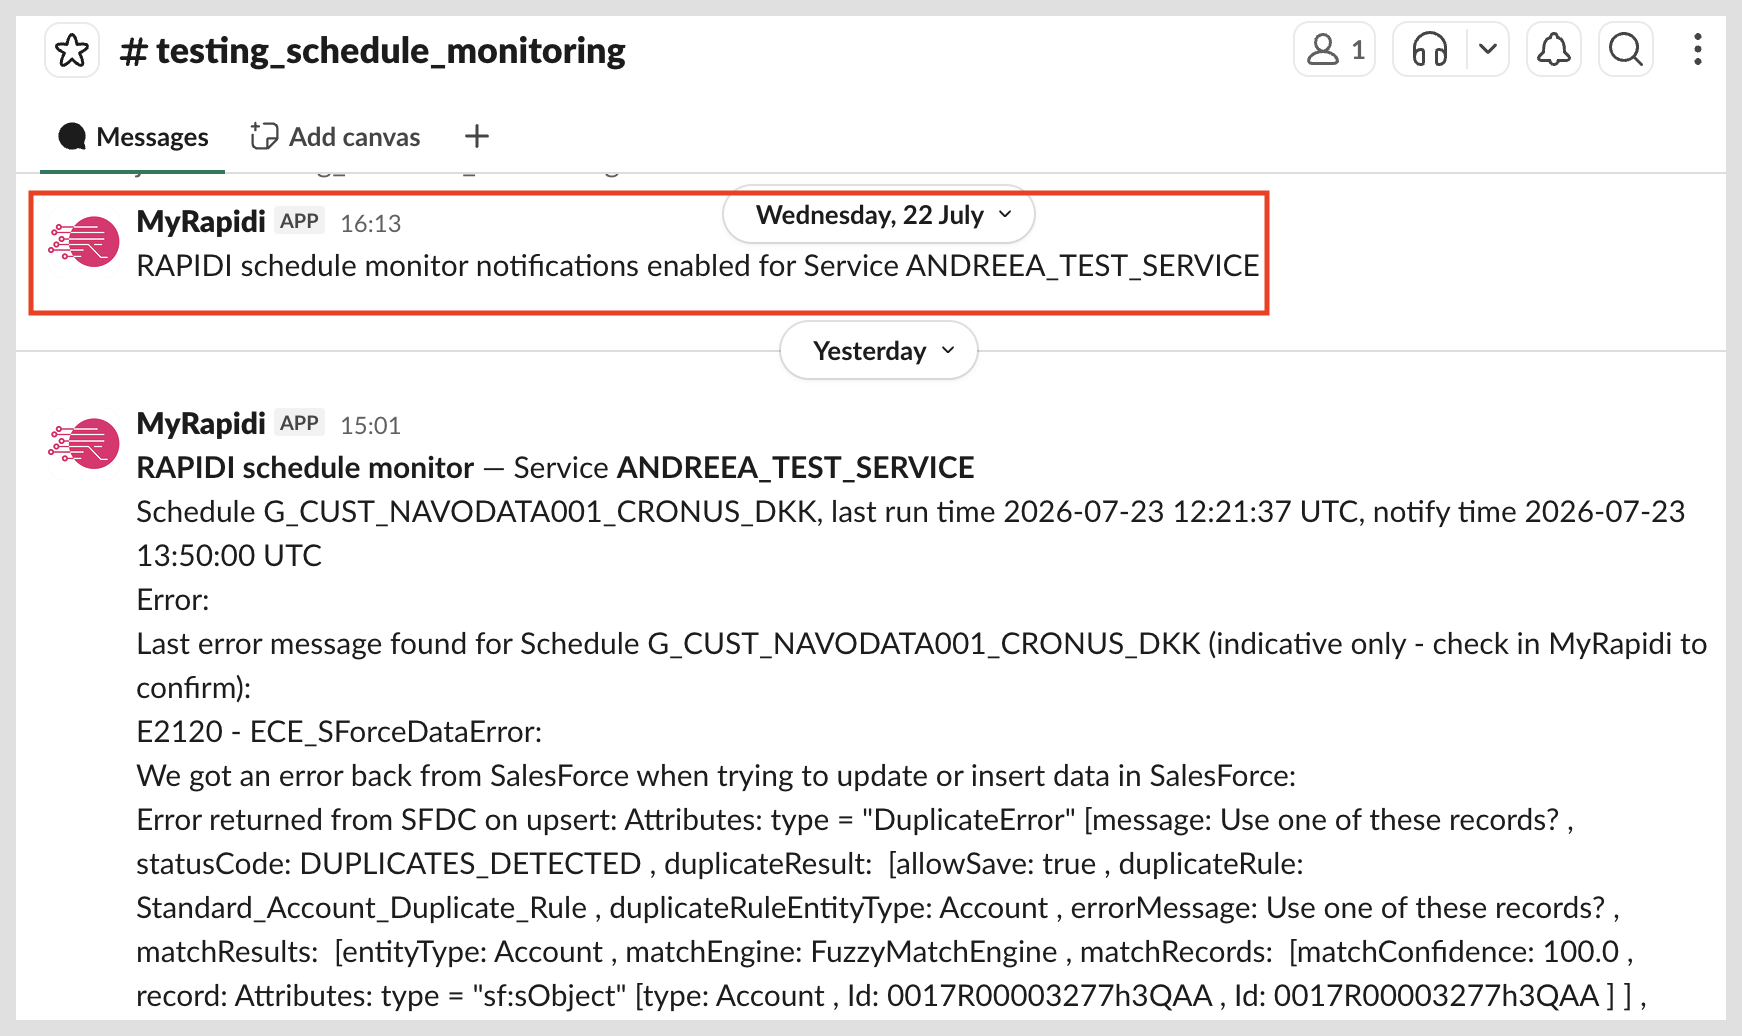This screenshot has width=1742, height=1036.
Task: Open huddle options dropdown arrow
Action: (x=1488, y=49)
